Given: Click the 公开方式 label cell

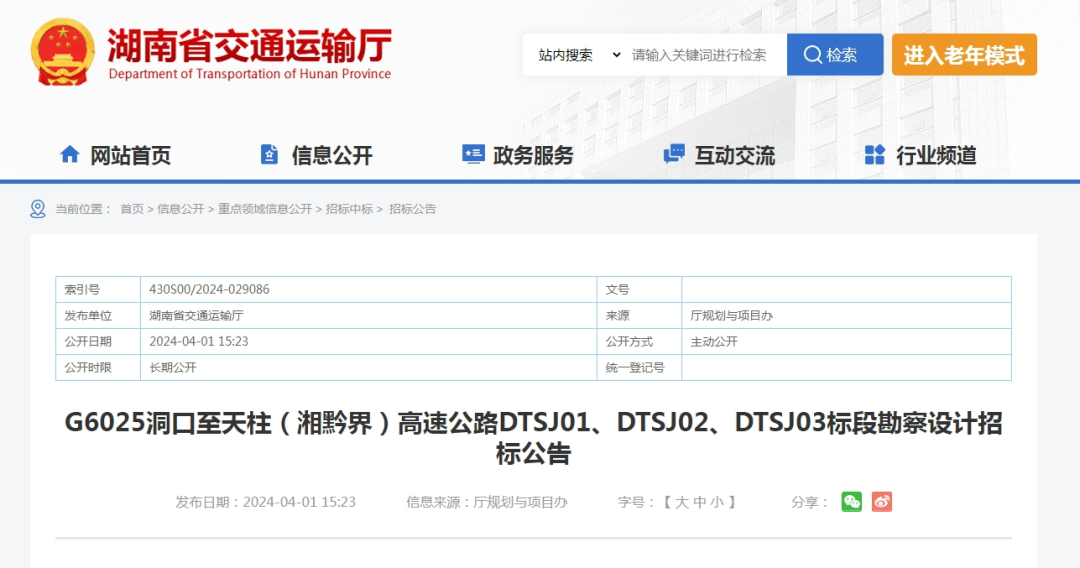Looking at the screenshot, I should coord(639,341).
